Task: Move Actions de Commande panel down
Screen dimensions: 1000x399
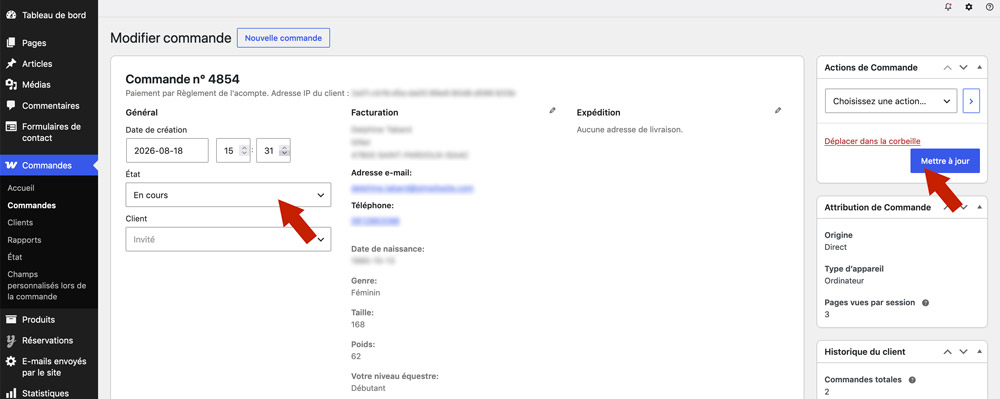Action: (964, 68)
